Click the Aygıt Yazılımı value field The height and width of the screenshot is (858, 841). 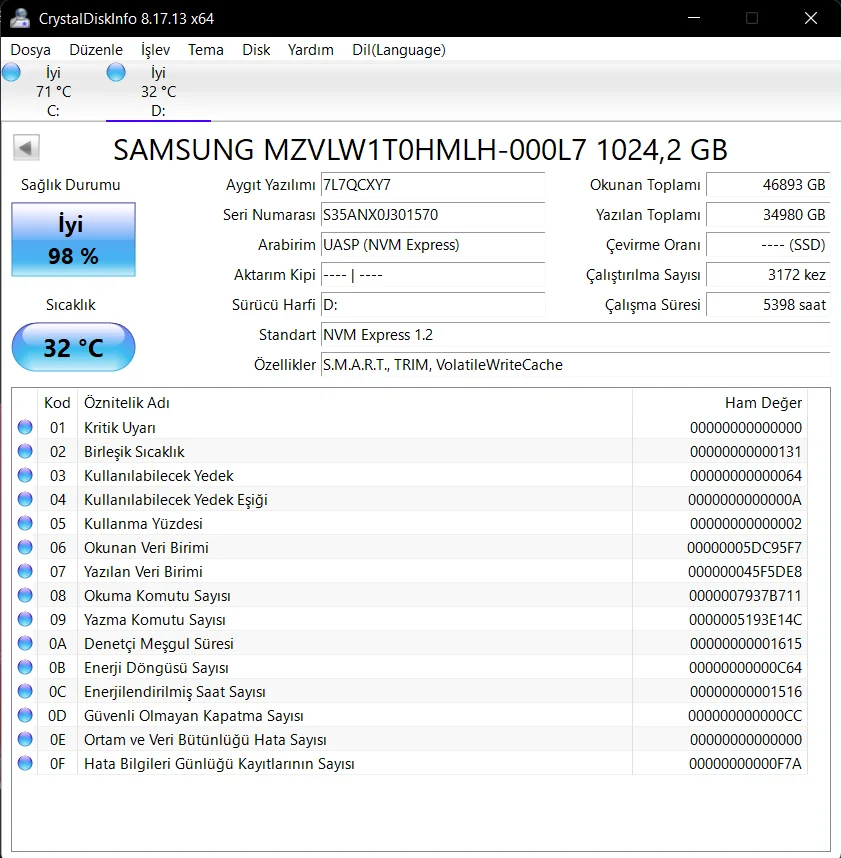(432, 185)
